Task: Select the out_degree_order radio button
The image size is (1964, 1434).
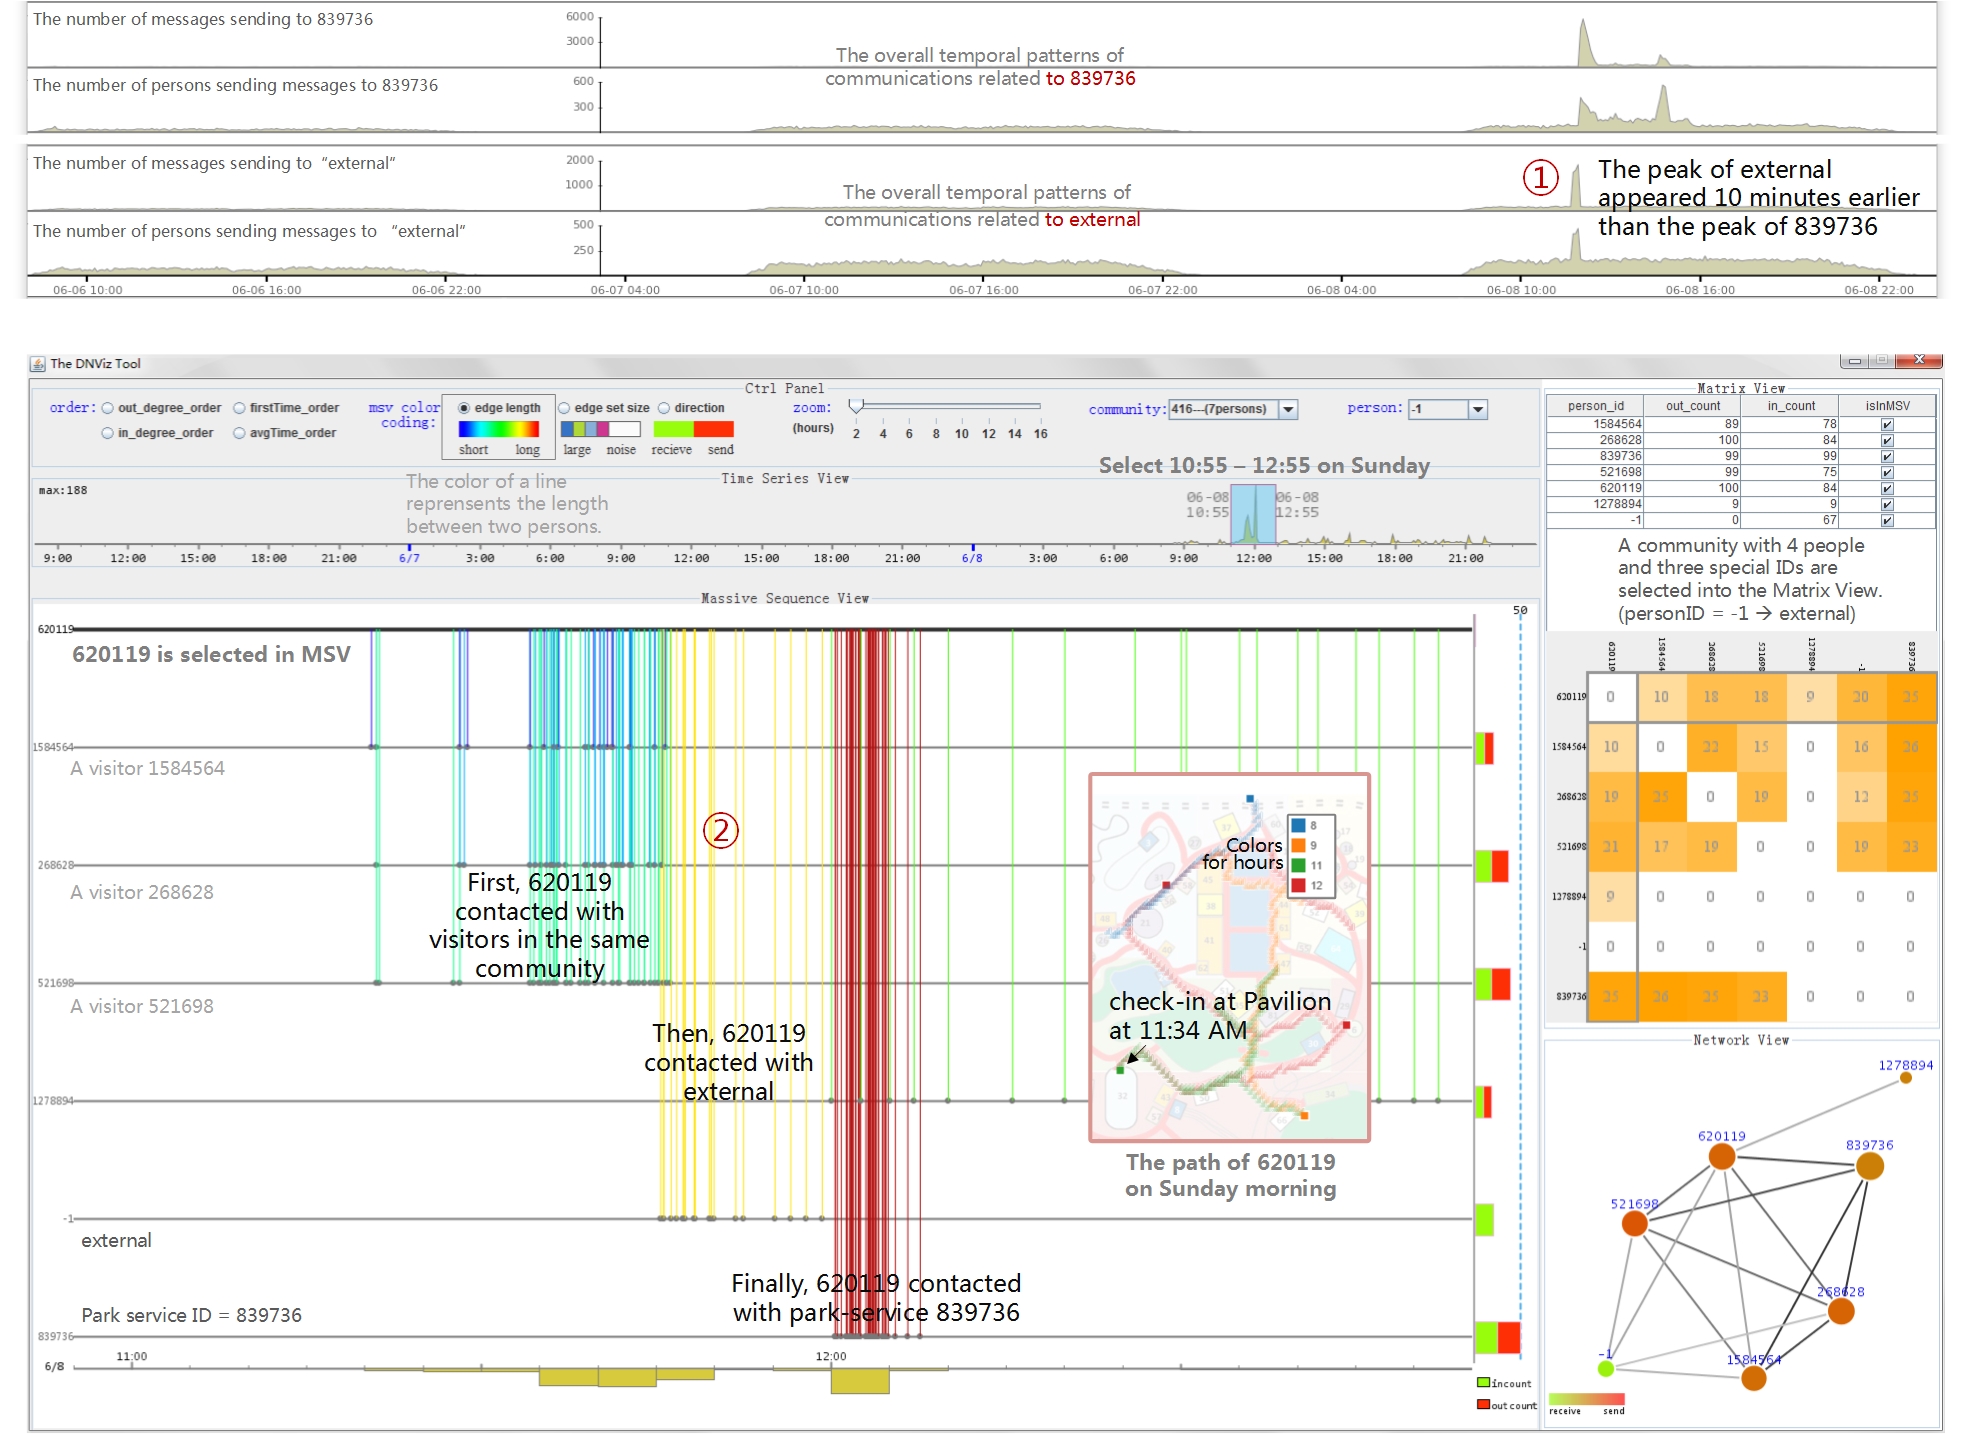Action: (108, 408)
